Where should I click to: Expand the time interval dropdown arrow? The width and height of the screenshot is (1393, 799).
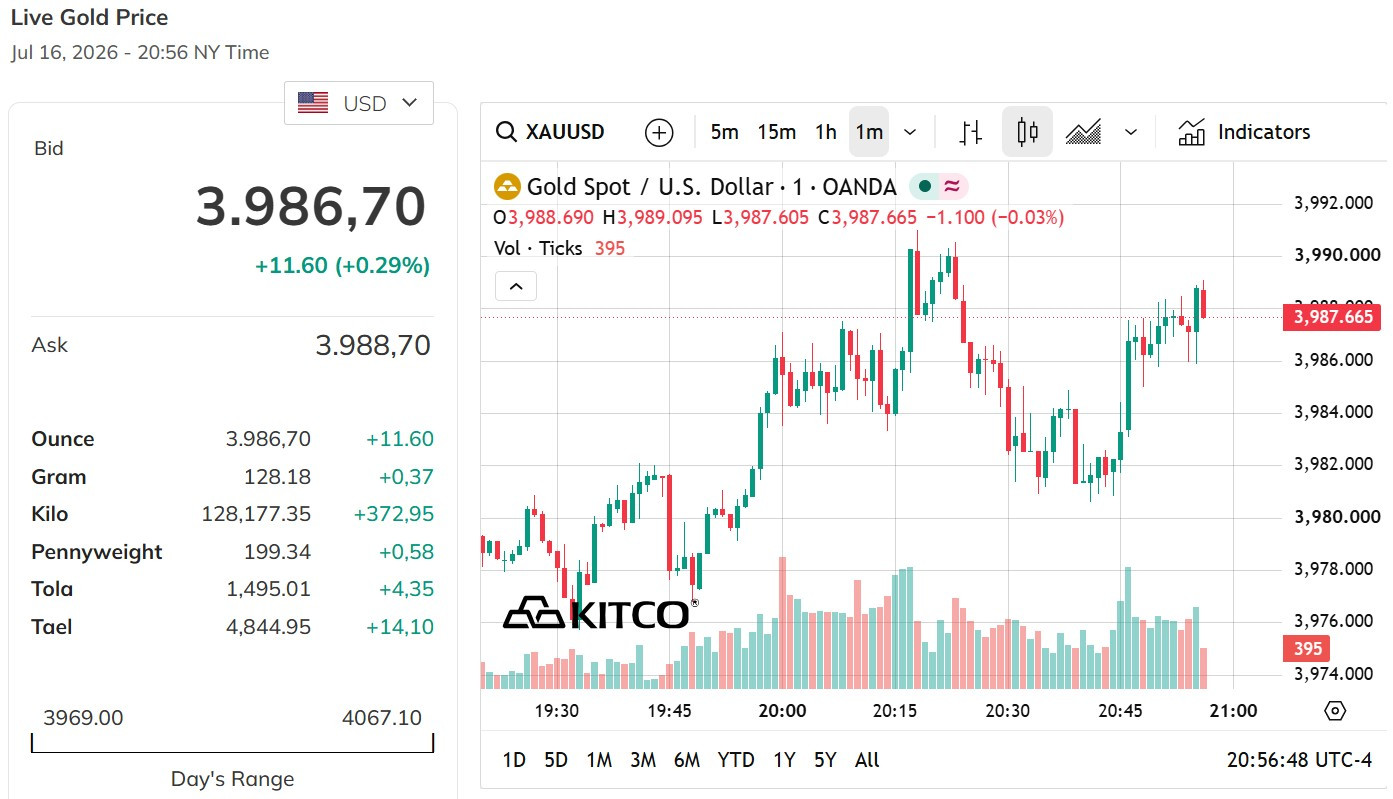[910, 132]
